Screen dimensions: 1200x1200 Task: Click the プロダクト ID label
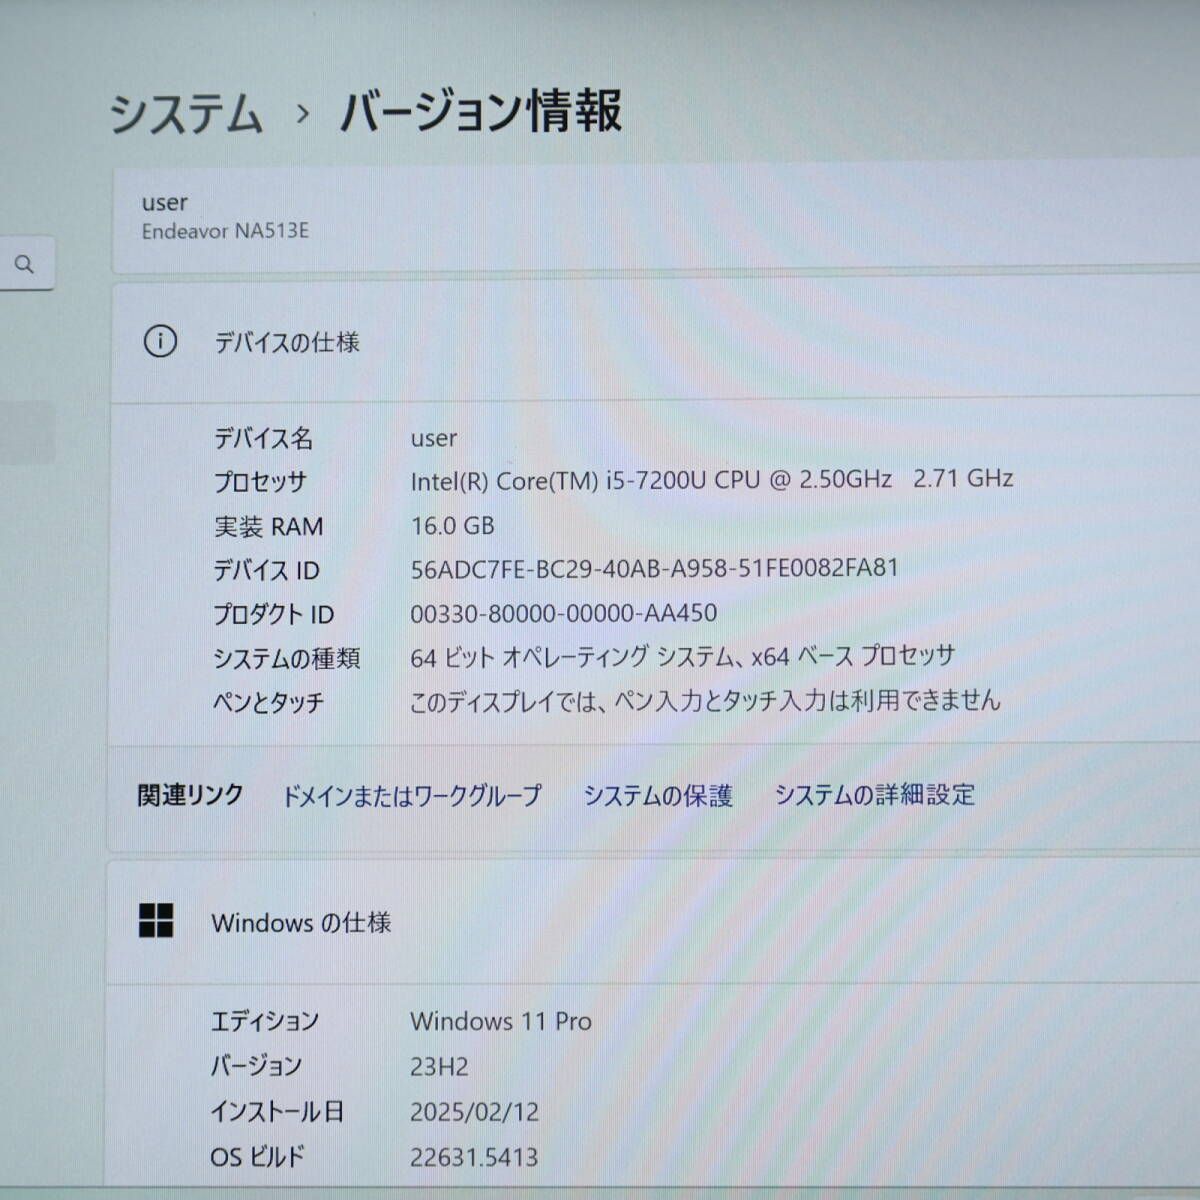pyautogui.click(x=273, y=614)
